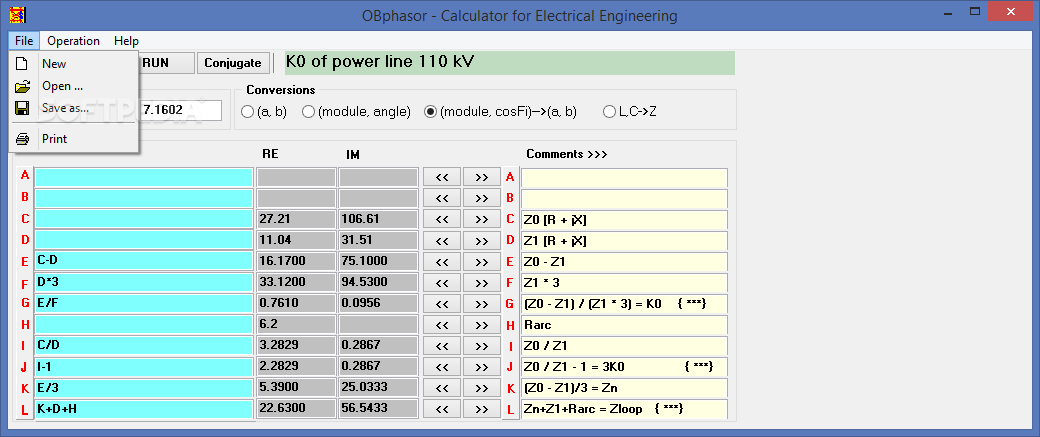
Task: Click the >> button in row D
Action: pos(482,241)
